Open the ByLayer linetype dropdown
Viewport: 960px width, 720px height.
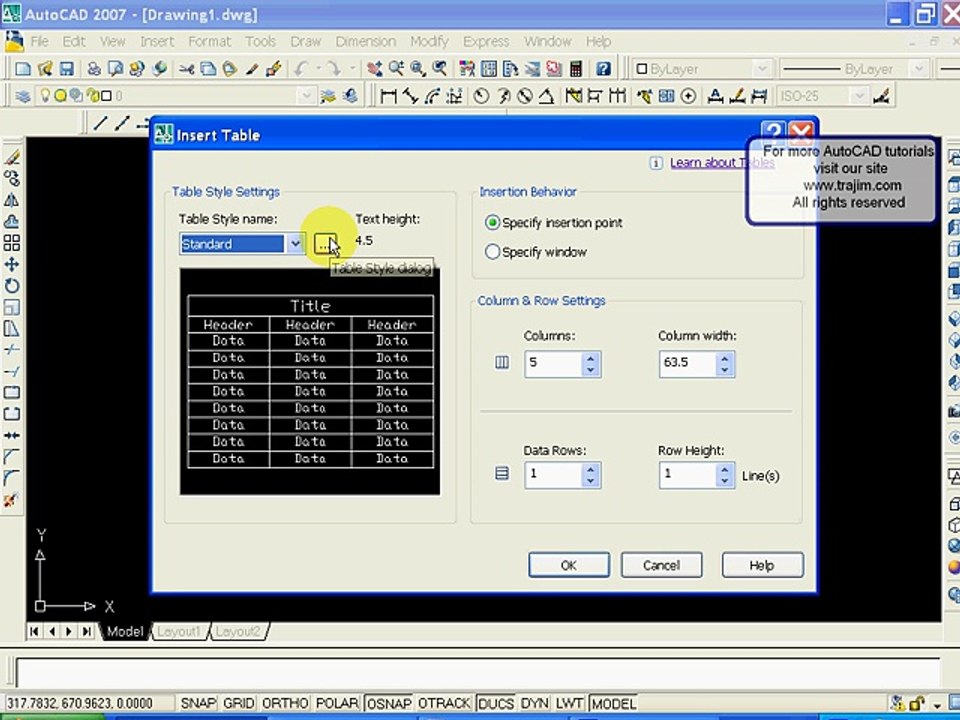click(x=918, y=69)
